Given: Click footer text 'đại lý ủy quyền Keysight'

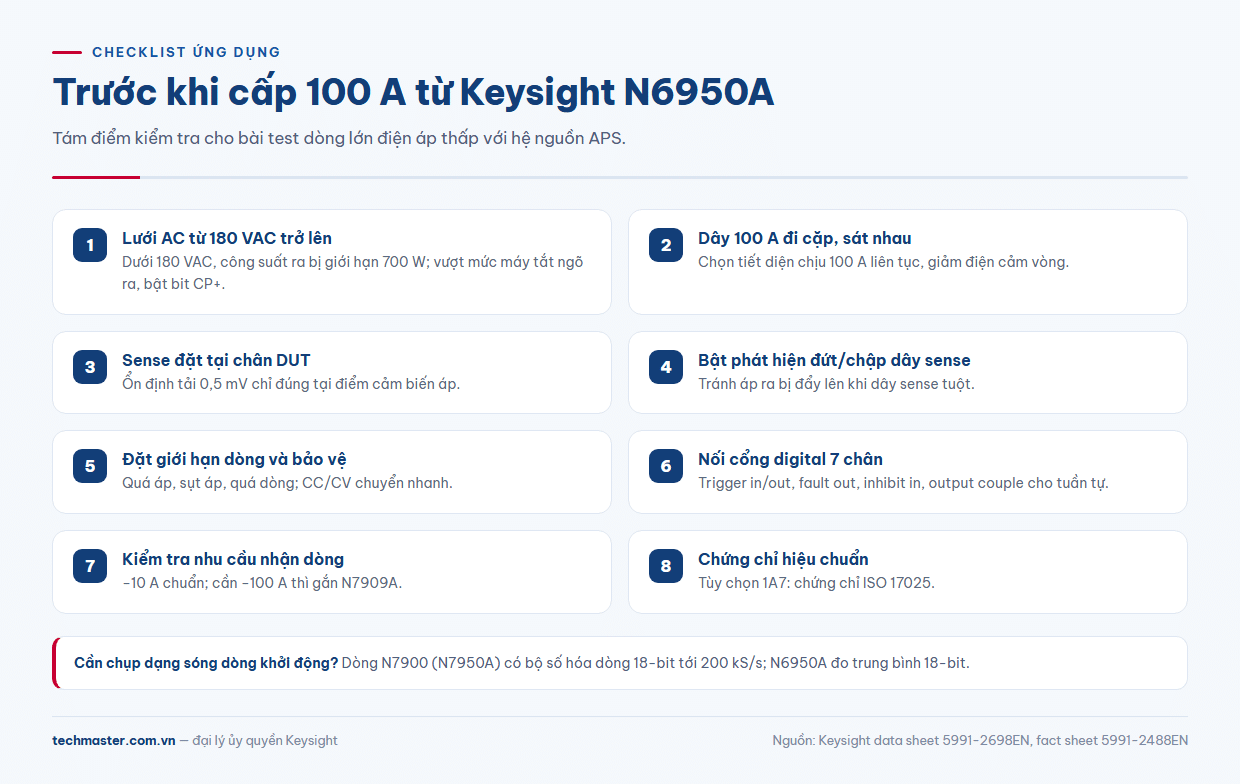Looking at the screenshot, I should tap(265, 741).
